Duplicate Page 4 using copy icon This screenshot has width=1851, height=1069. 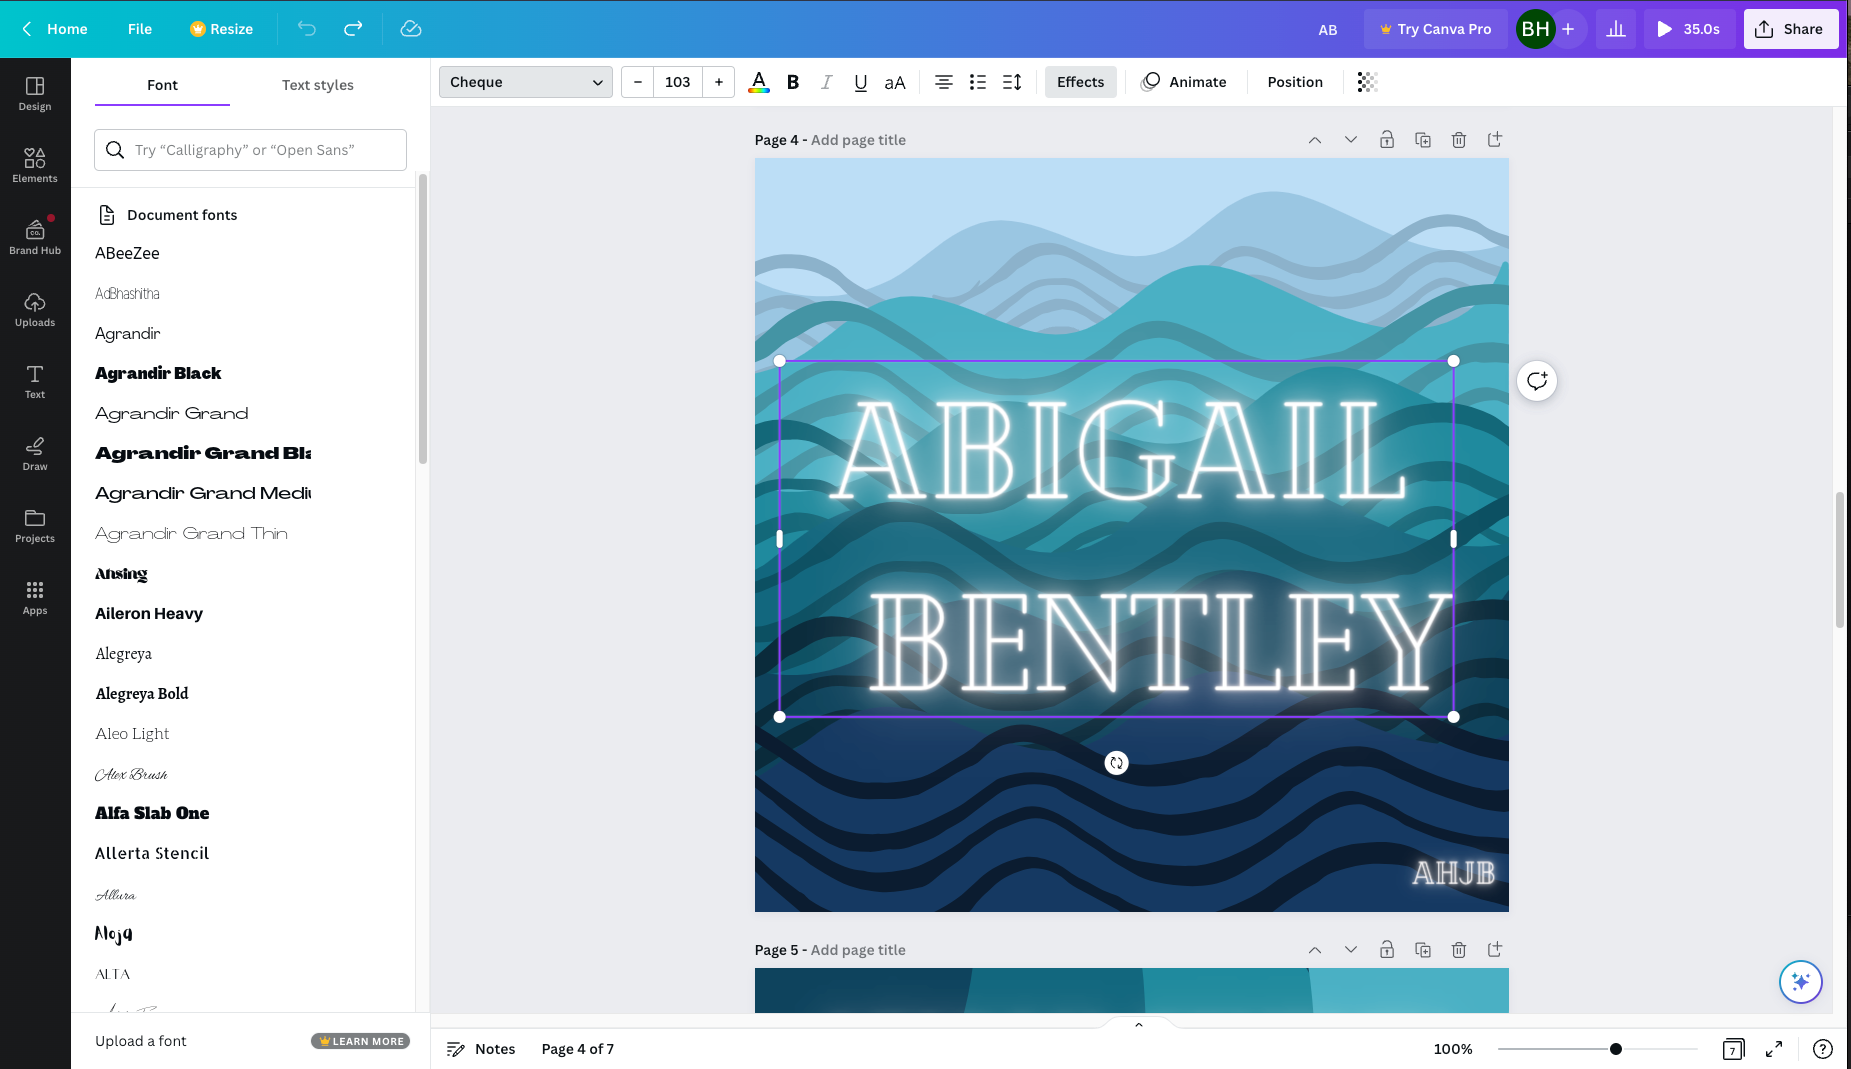1423,140
